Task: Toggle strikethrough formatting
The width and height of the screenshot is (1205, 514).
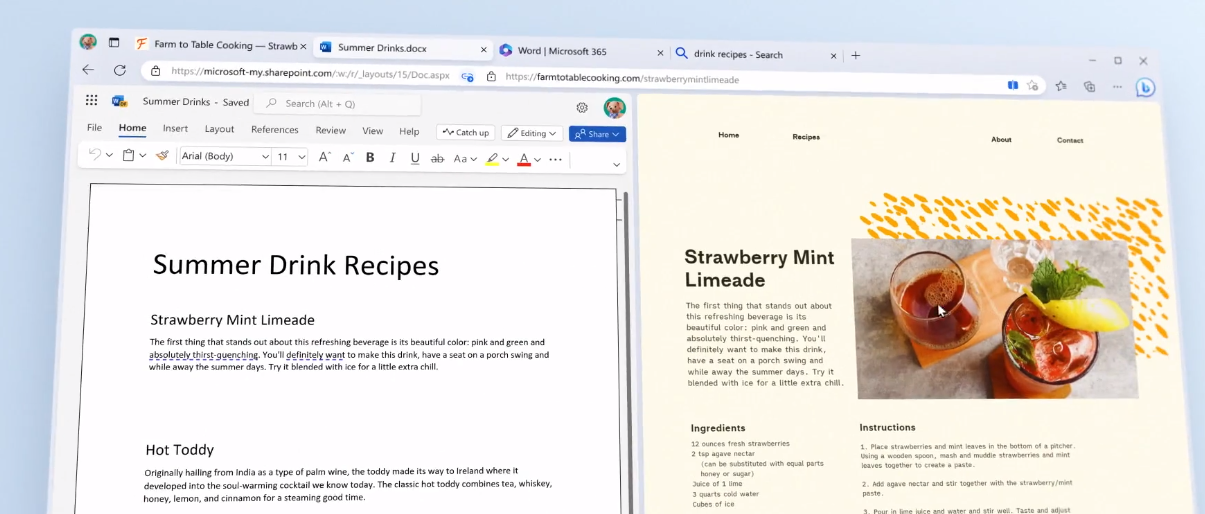Action: [x=437, y=159]
